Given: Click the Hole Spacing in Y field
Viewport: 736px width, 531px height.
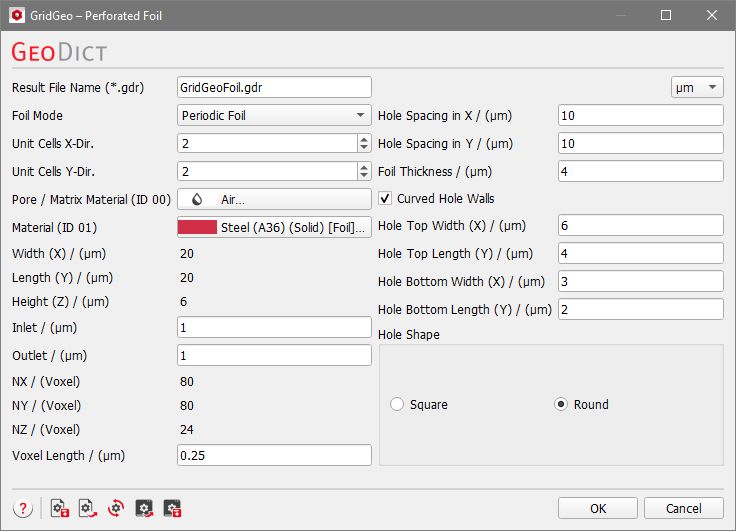Looking at the screenshot, I should click(x=641, y=143).
